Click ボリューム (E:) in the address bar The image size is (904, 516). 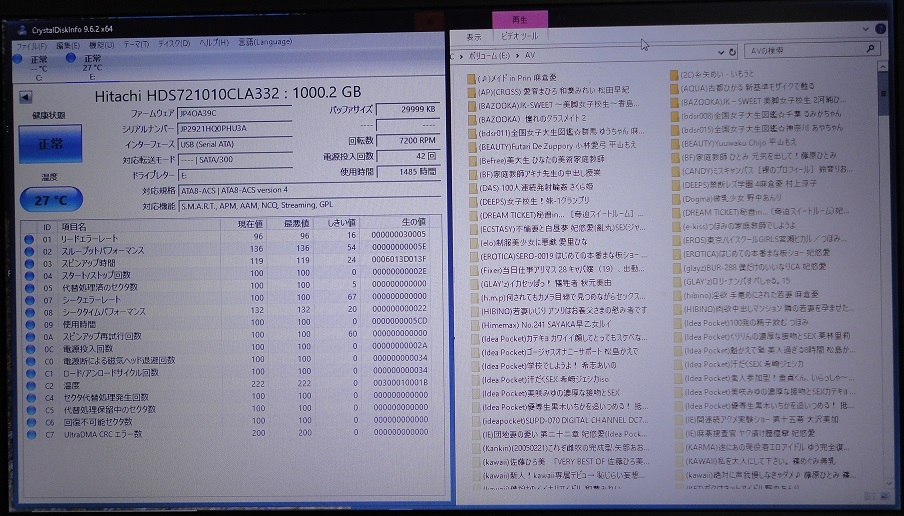489,55
